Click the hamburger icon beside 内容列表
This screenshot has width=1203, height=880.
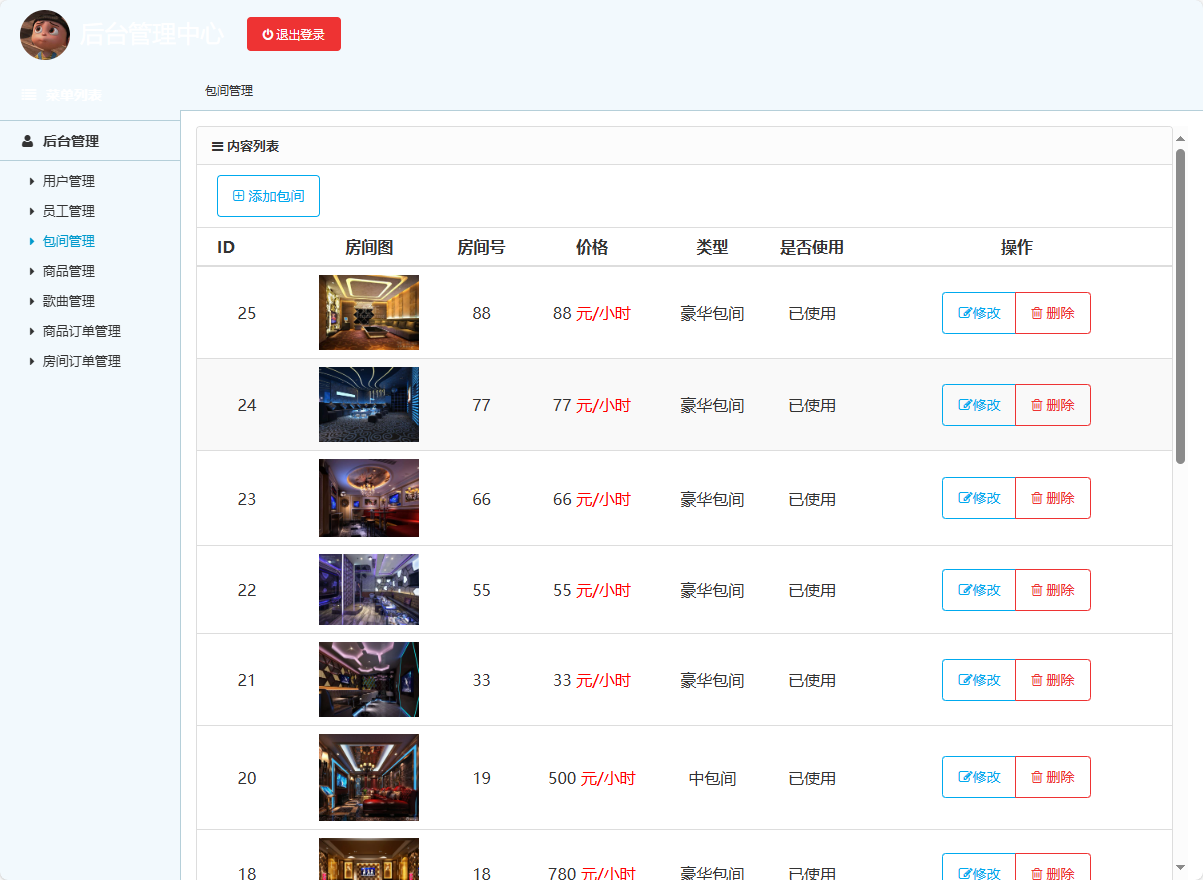218,145
